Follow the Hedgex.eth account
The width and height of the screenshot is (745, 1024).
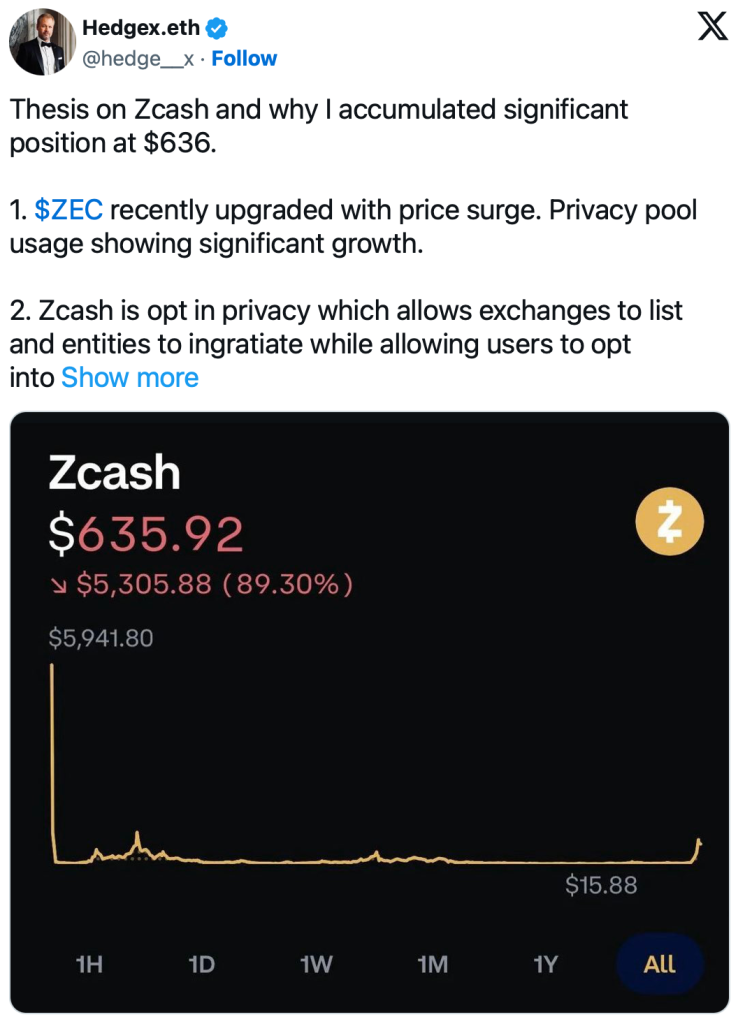click(244, 59)
